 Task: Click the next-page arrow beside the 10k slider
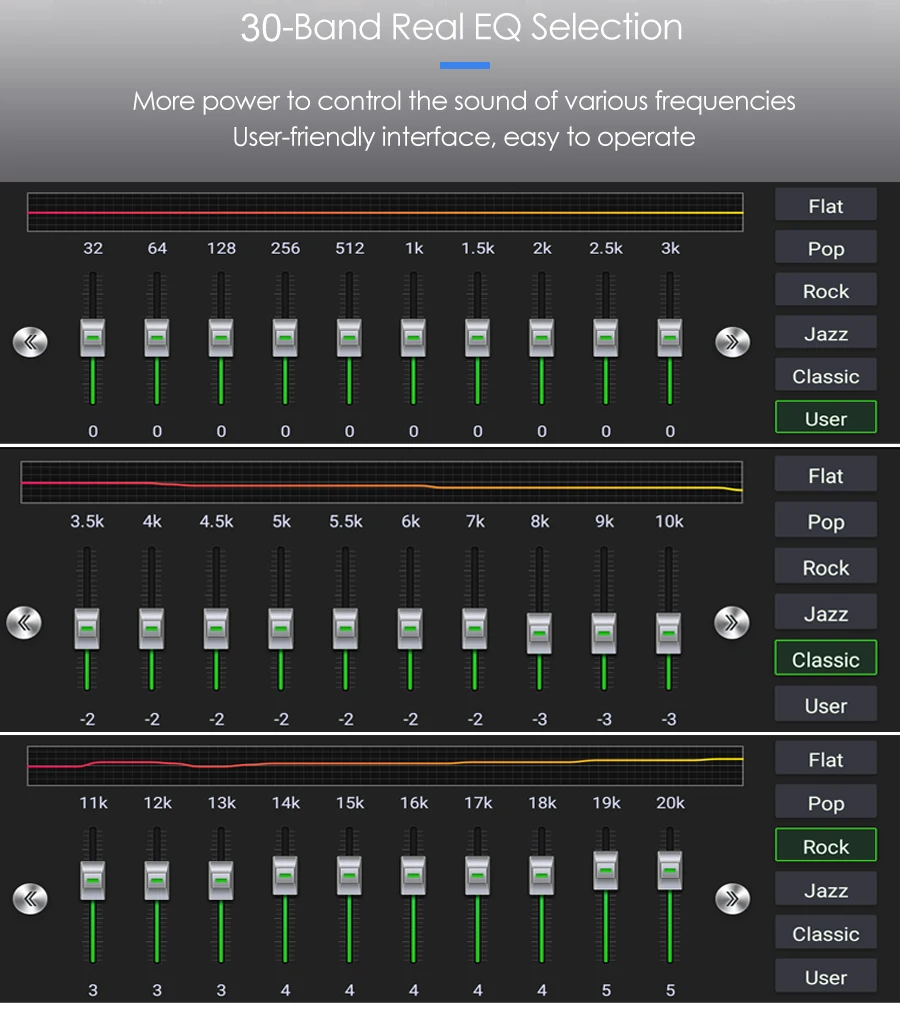pos(731,622)
